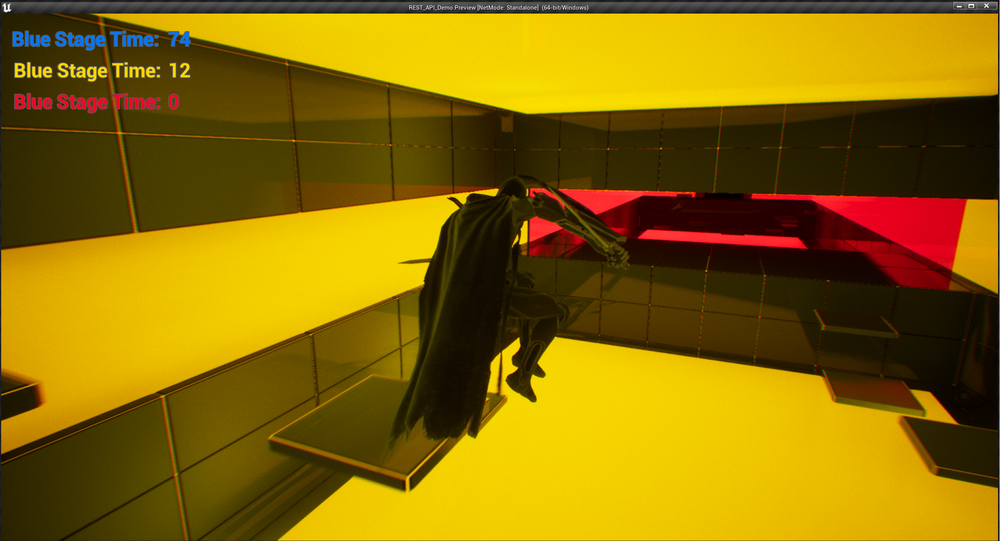Click the red timer value 0
Screen dimensions: 1000x541
pyautogui.click(x=174, y=102)
